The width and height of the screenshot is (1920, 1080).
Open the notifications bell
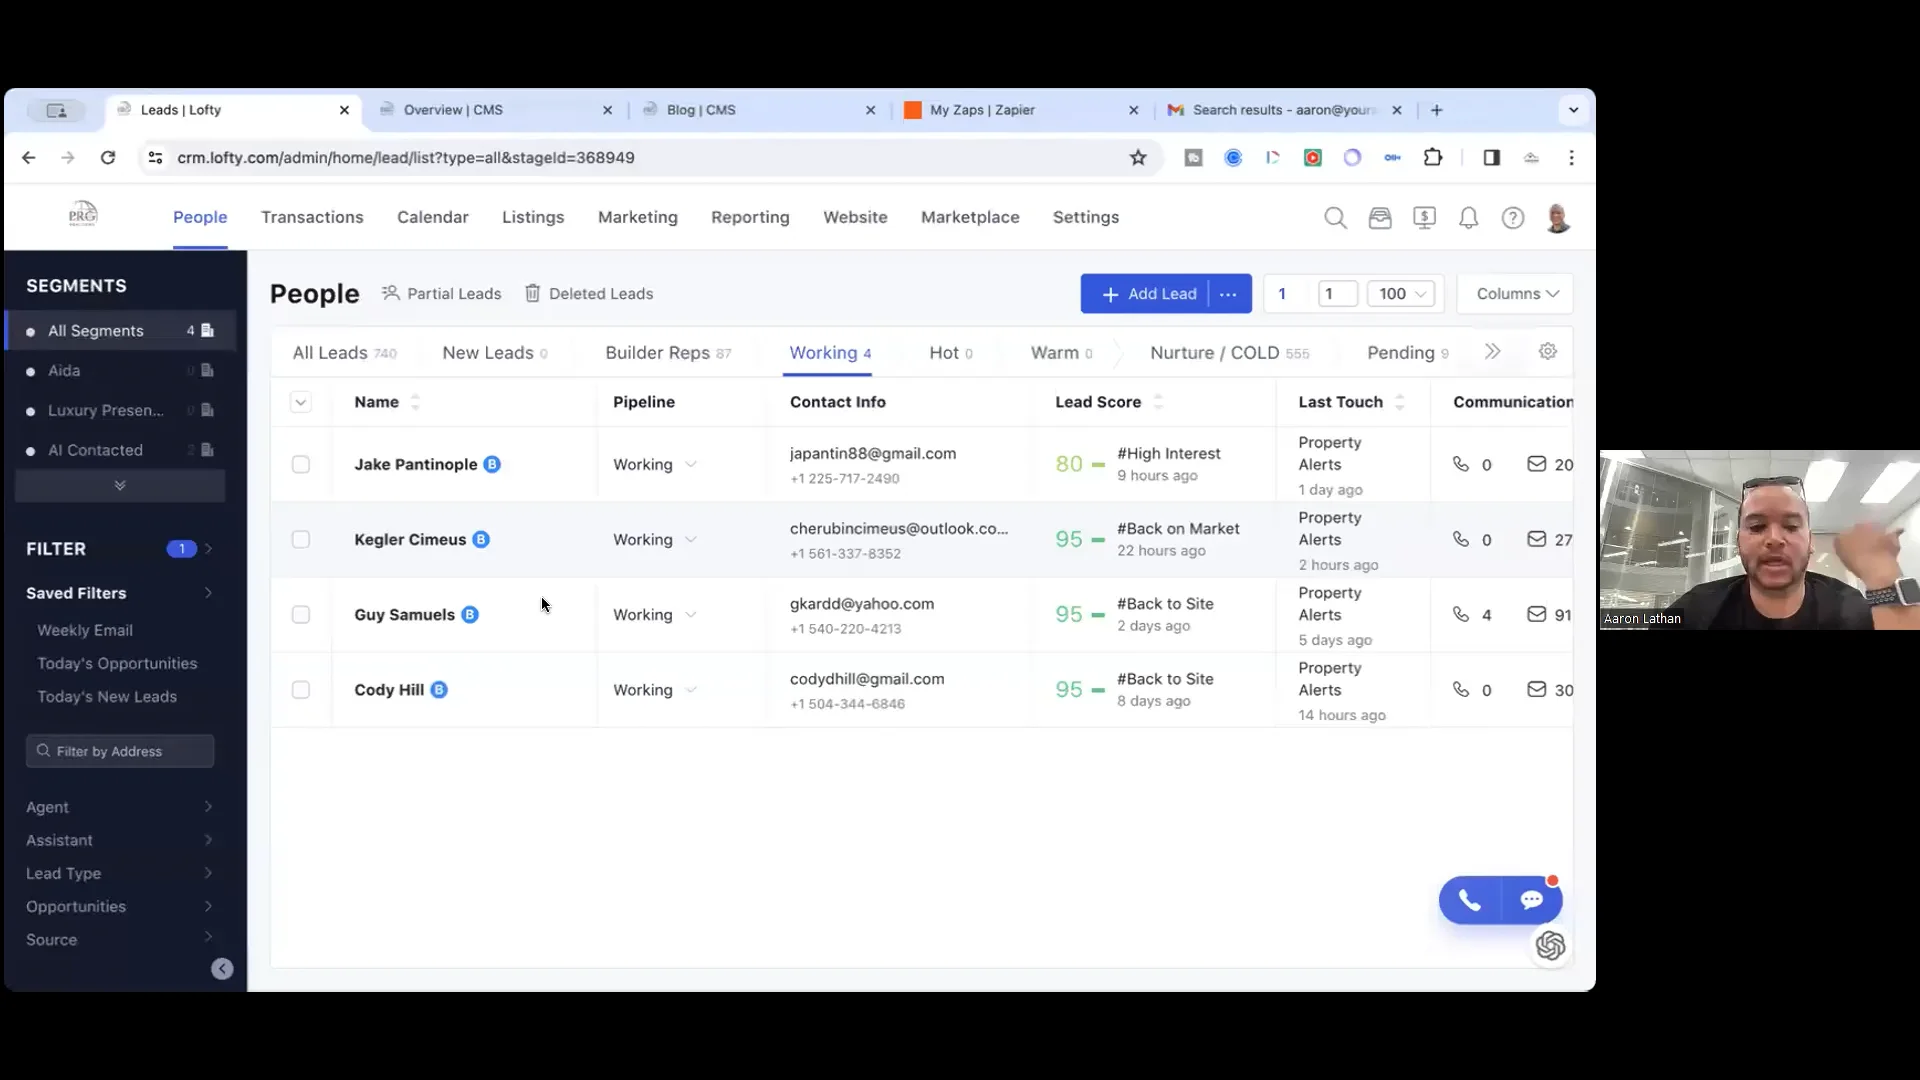coord(1468,217)
